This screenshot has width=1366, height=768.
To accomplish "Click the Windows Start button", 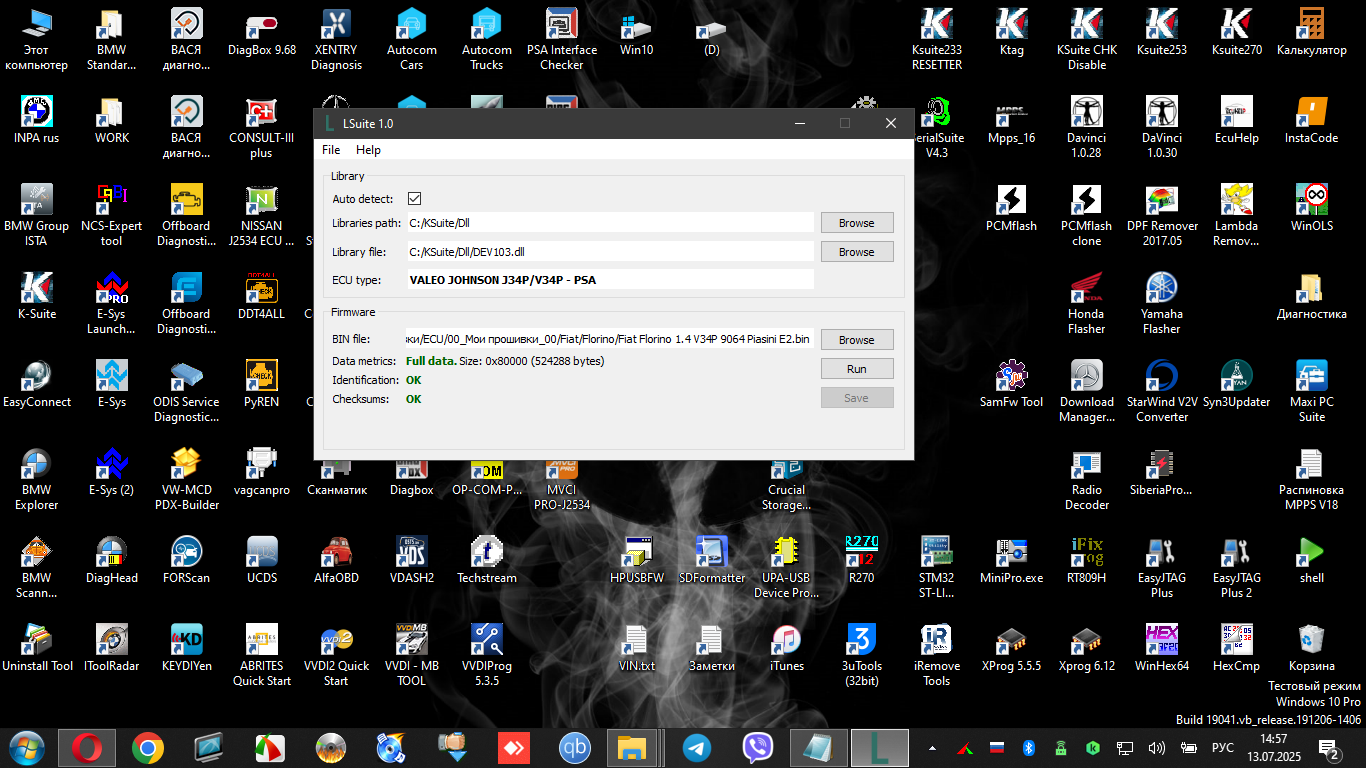I will tap(25, 748).
